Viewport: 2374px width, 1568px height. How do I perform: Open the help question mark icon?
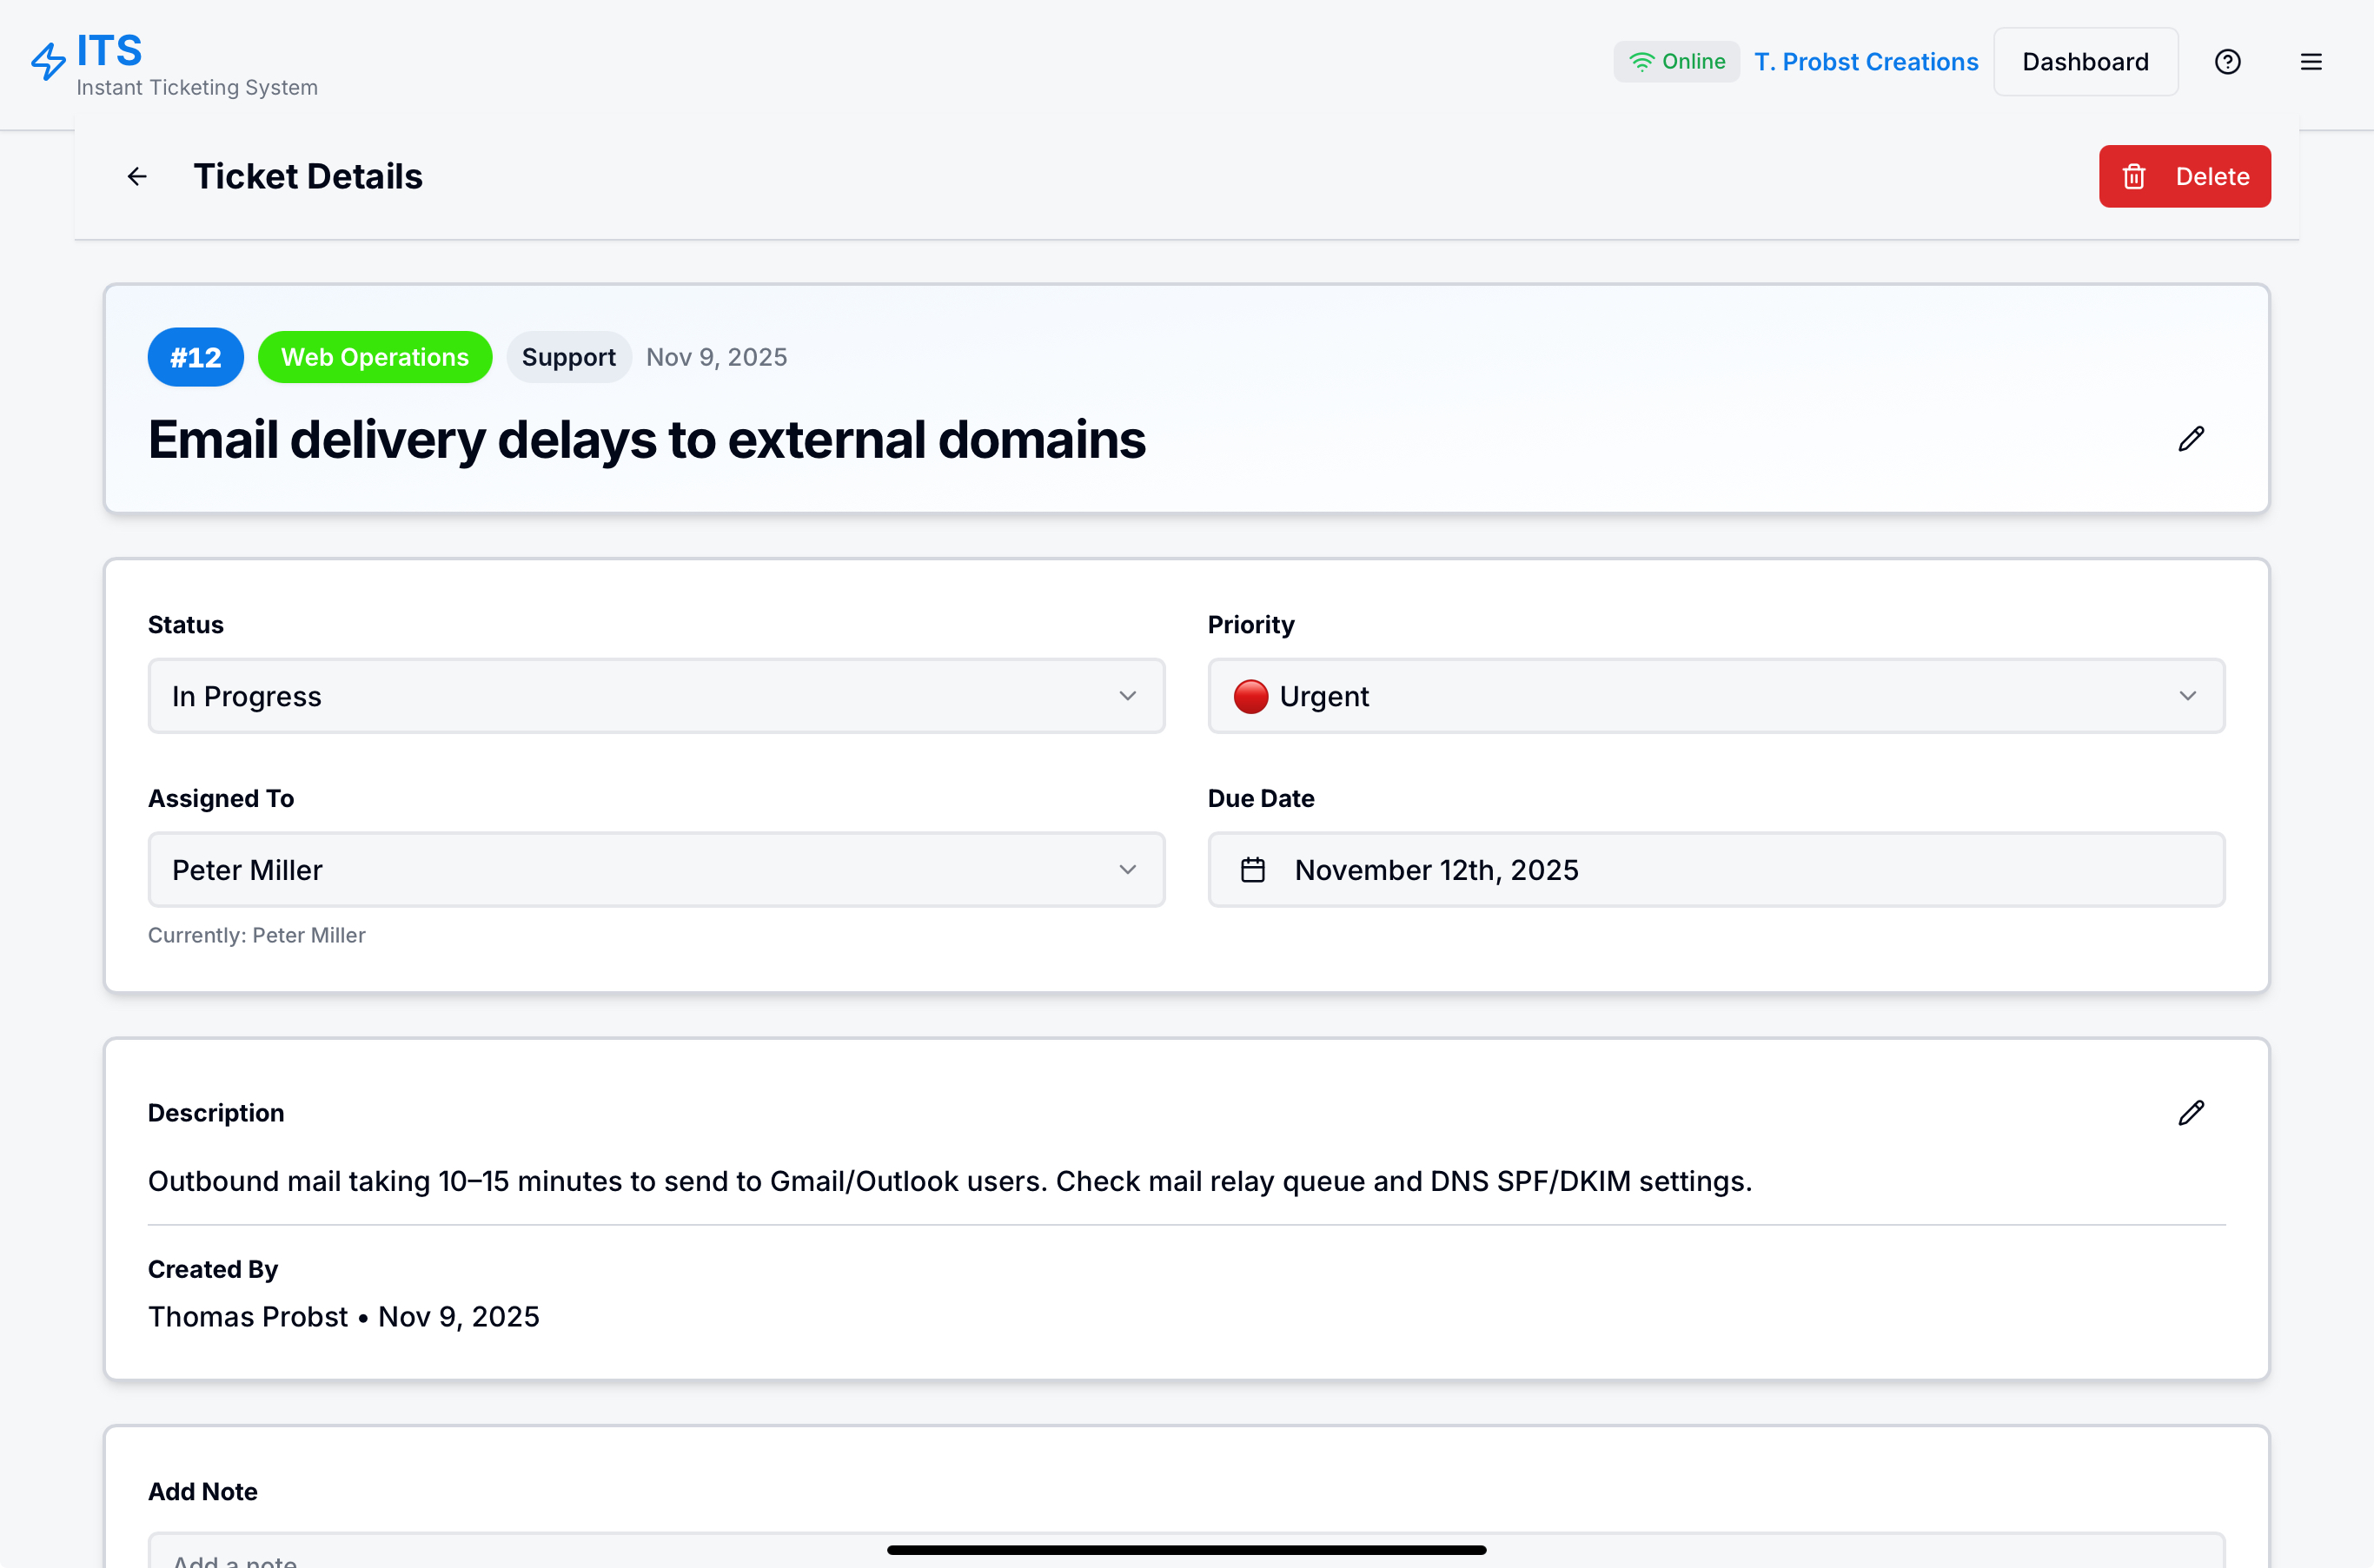(2227, 62)
